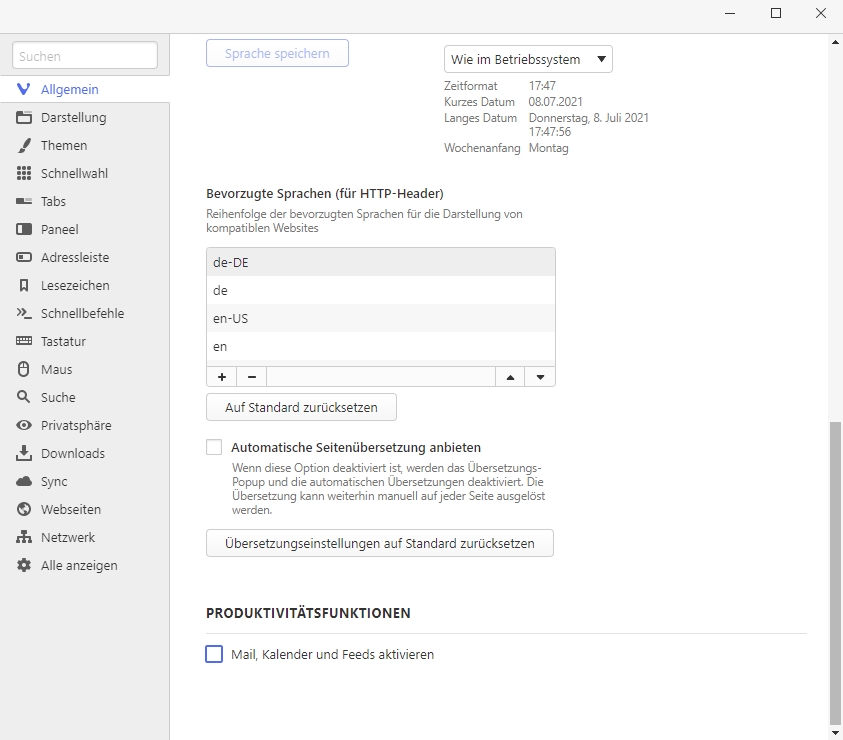Click Auf Standard zurücksetzen button

[x=301, y=407]
